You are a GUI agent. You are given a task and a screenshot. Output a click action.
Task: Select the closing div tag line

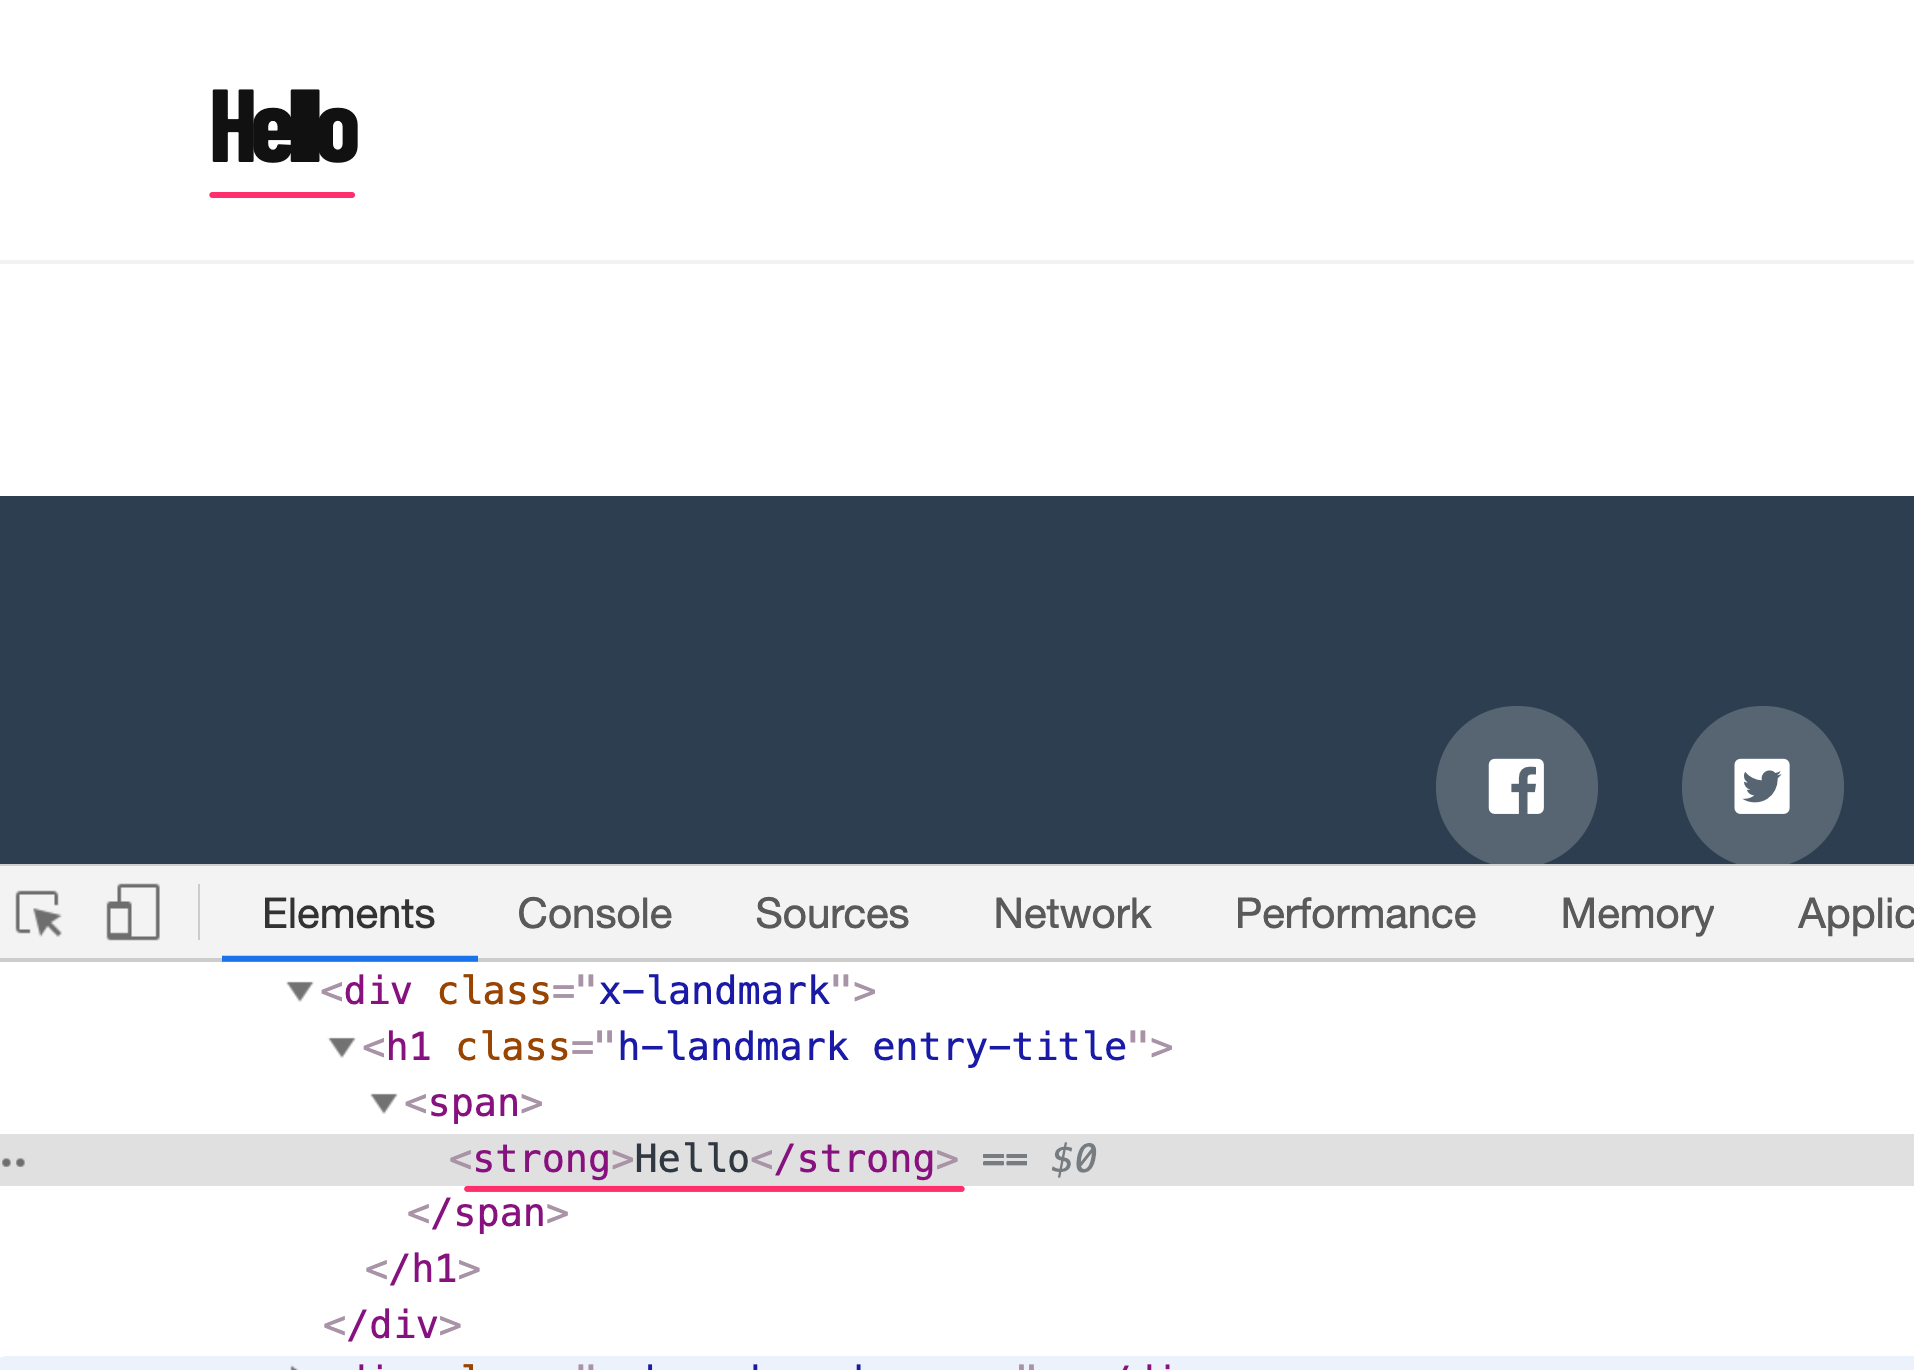[392, 1326]
